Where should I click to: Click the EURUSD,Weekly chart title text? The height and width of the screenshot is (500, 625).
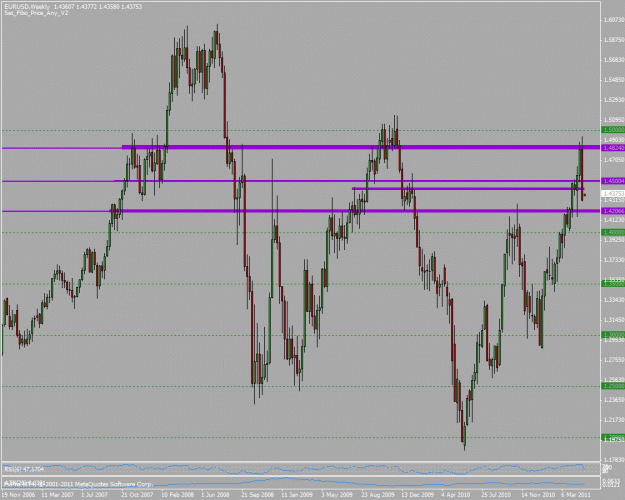[x=27, y=7]
